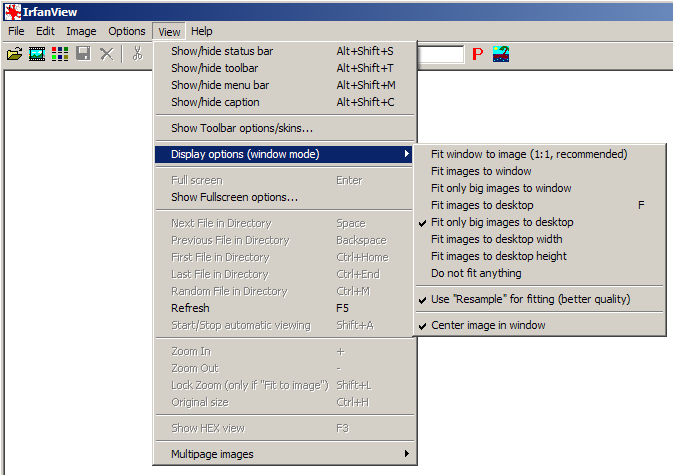Viewport: 673px width, 475px height.
Task: Open the Options menu
Action: (x=127, y=31)
